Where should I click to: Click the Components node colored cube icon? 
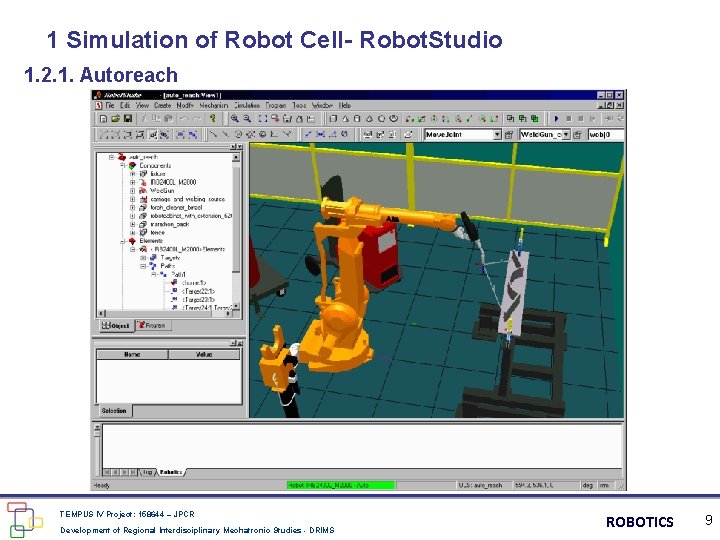click(x=132, y=165)
